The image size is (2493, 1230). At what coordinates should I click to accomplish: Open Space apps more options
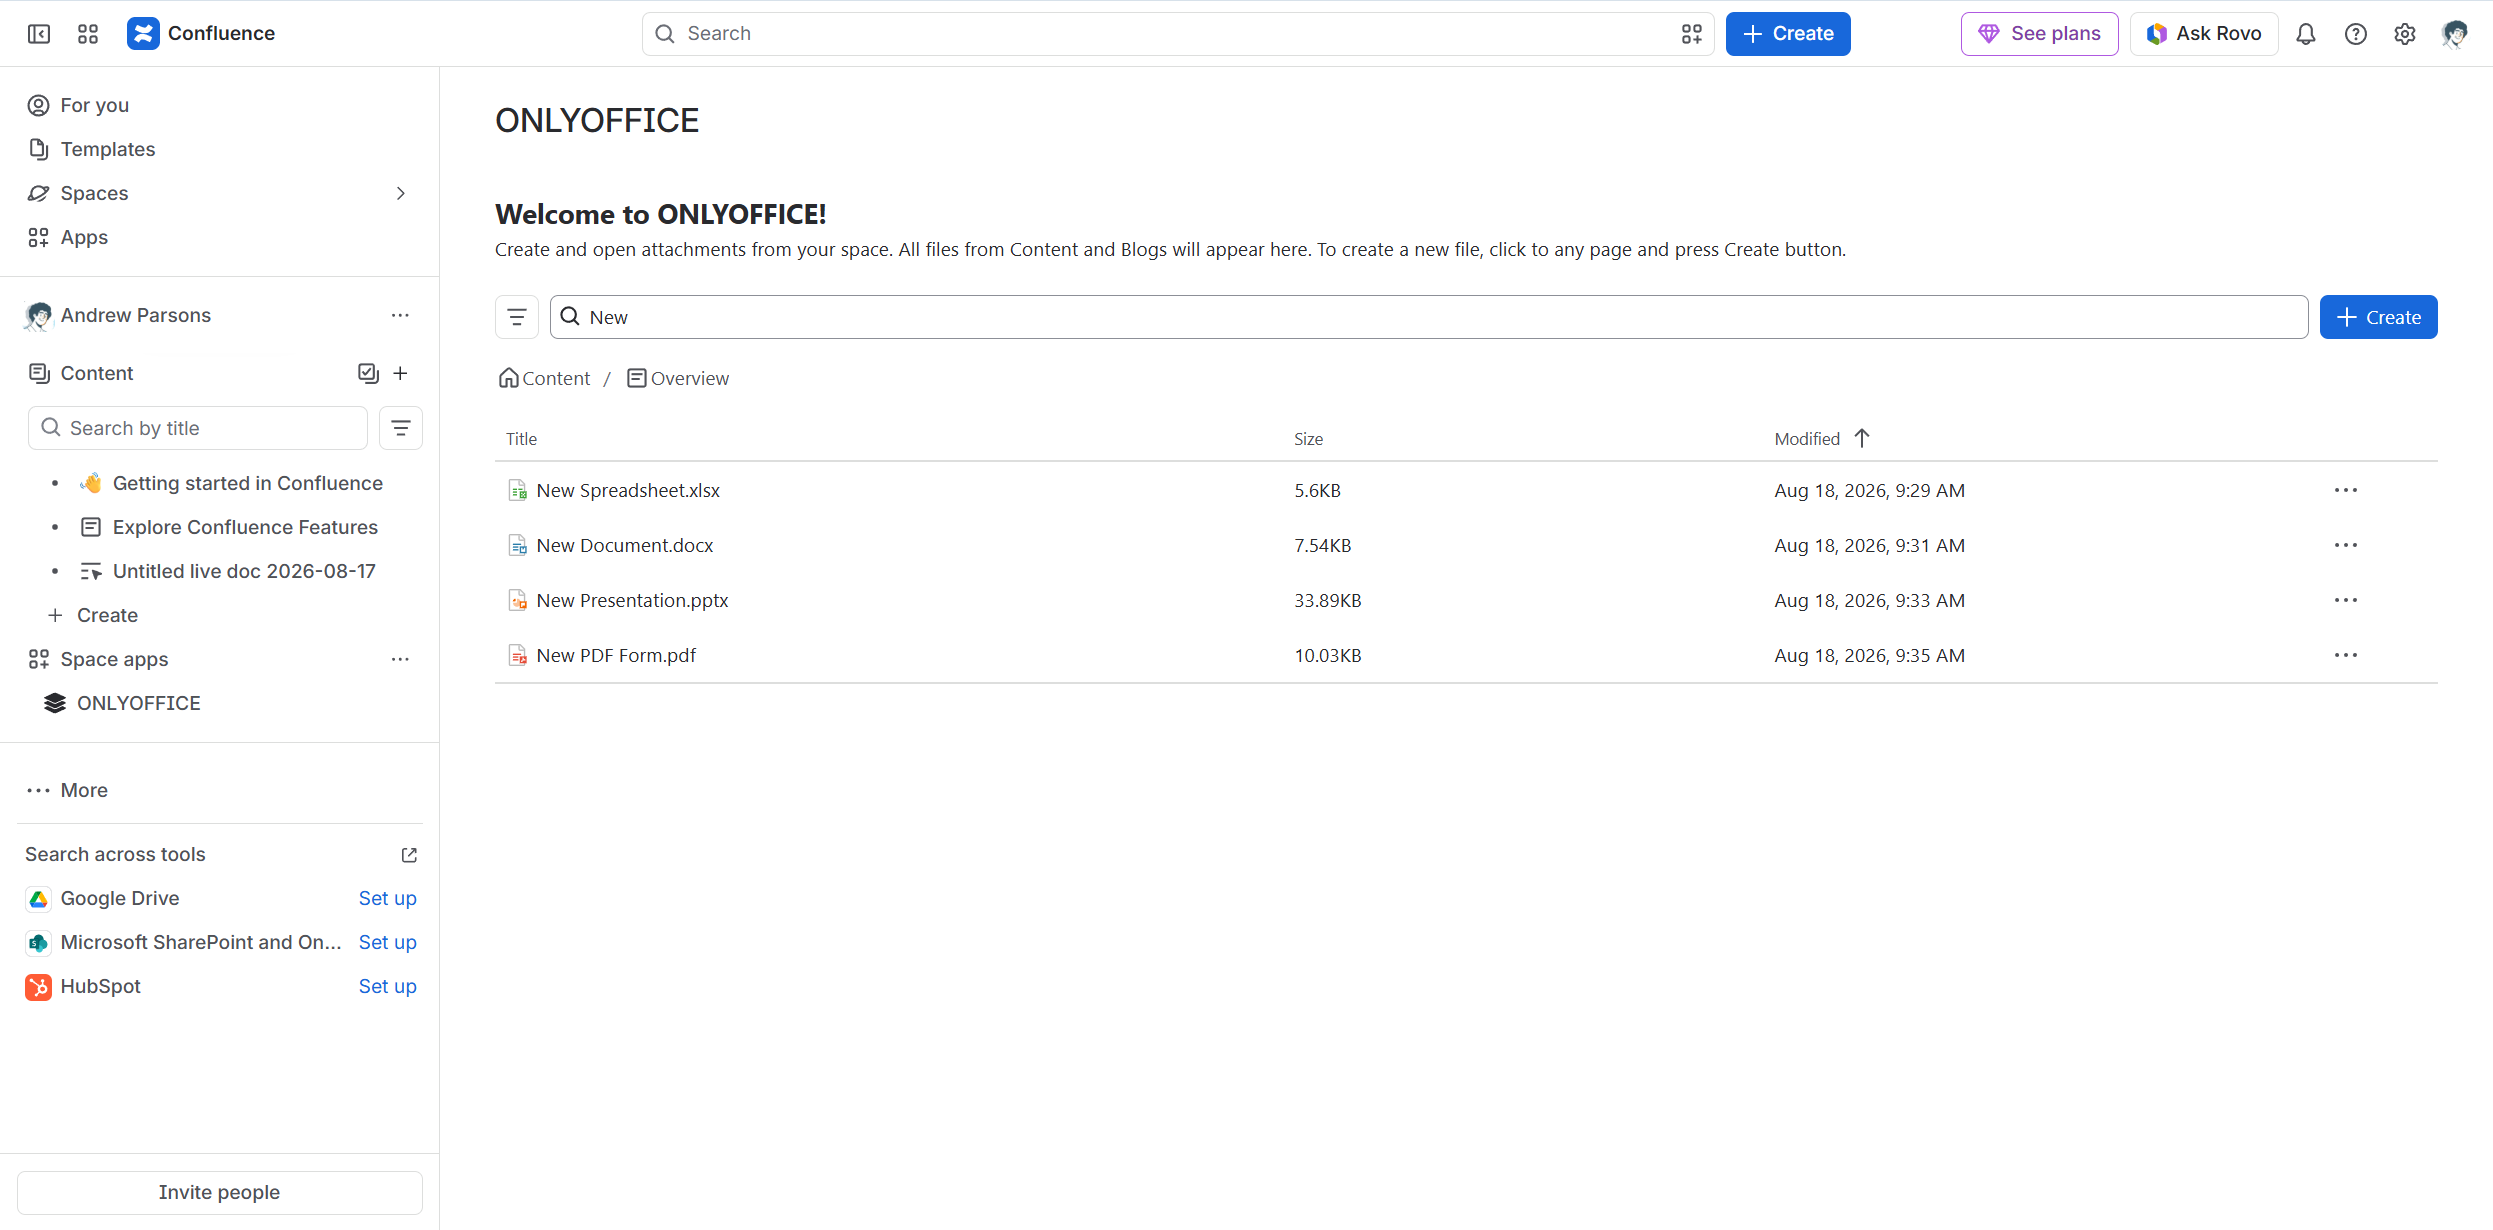[401, 659]
